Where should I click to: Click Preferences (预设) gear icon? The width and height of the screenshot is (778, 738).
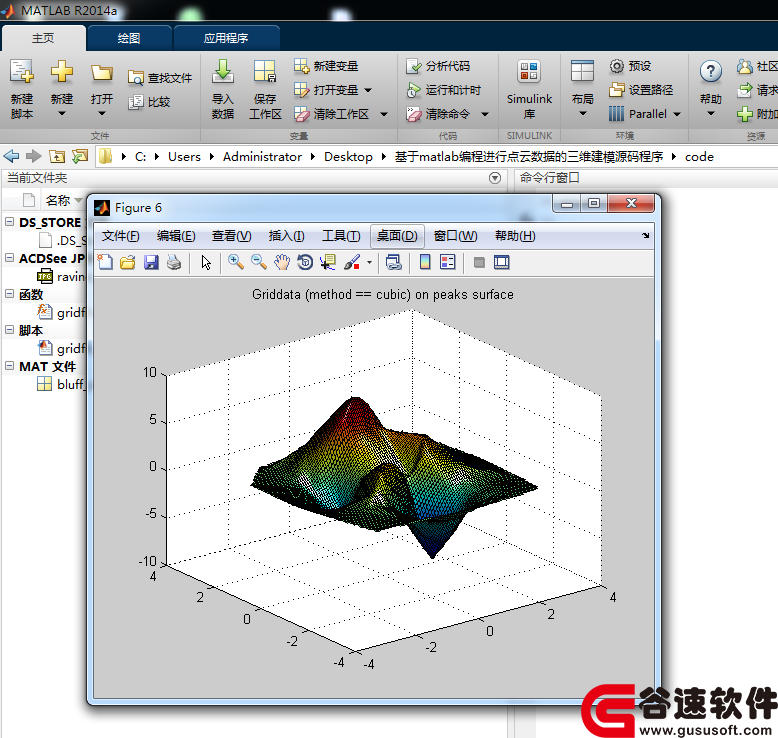(x=617, y=66)
